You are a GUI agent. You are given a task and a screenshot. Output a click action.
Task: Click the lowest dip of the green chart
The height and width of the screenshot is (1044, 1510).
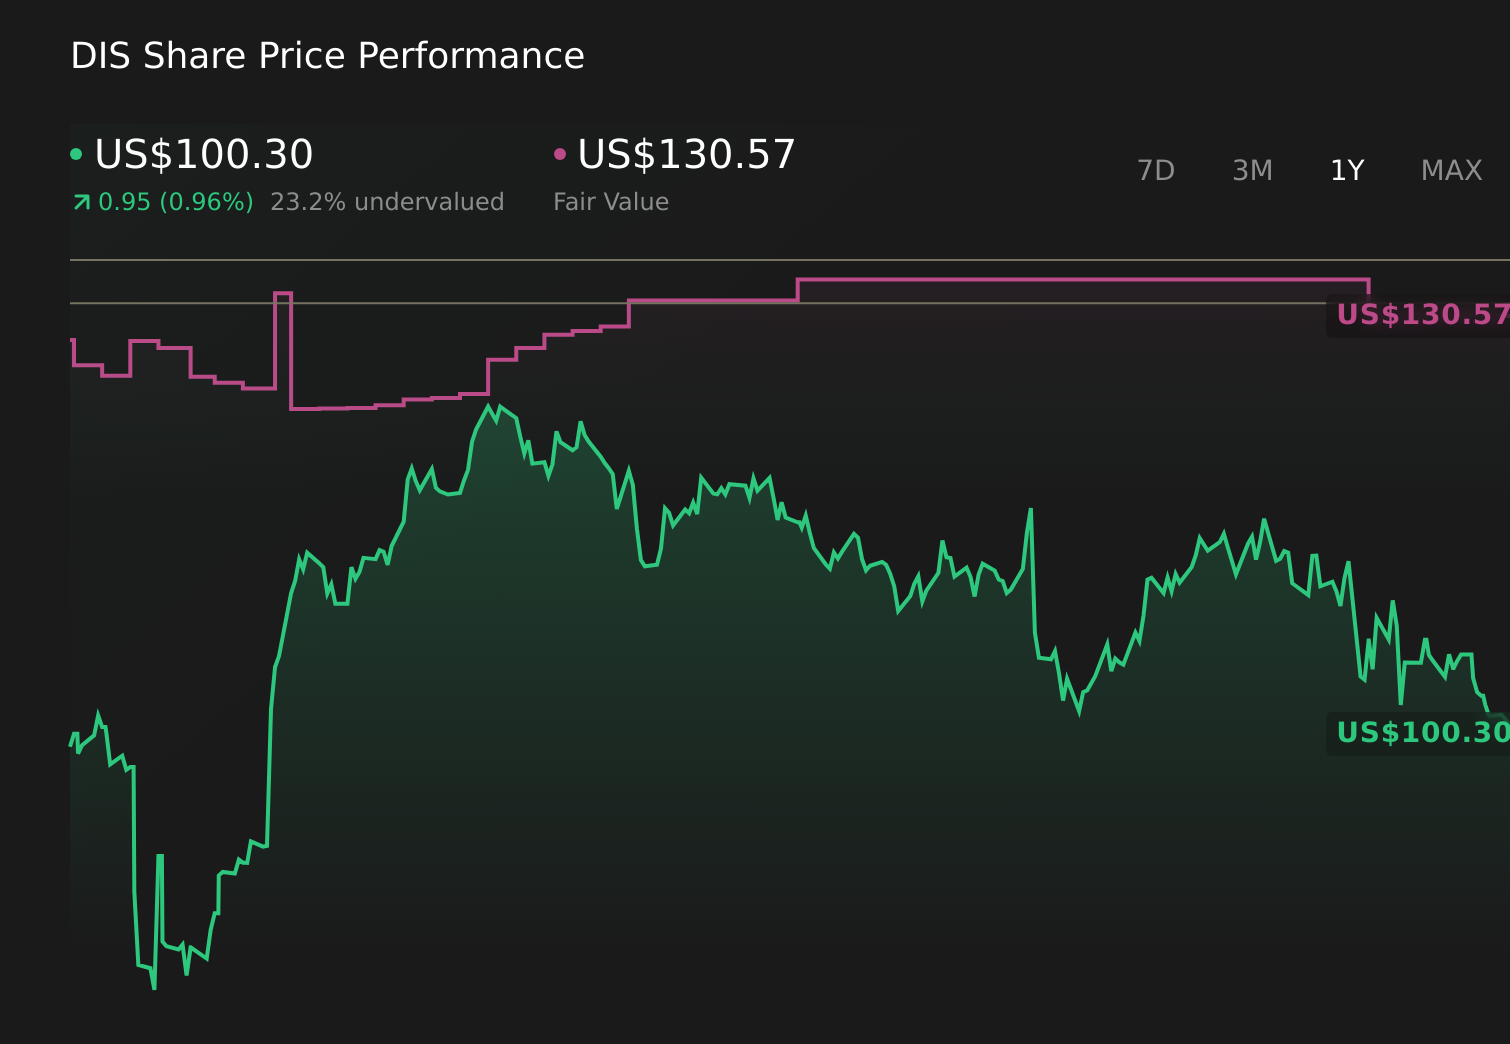coord(152,988)
